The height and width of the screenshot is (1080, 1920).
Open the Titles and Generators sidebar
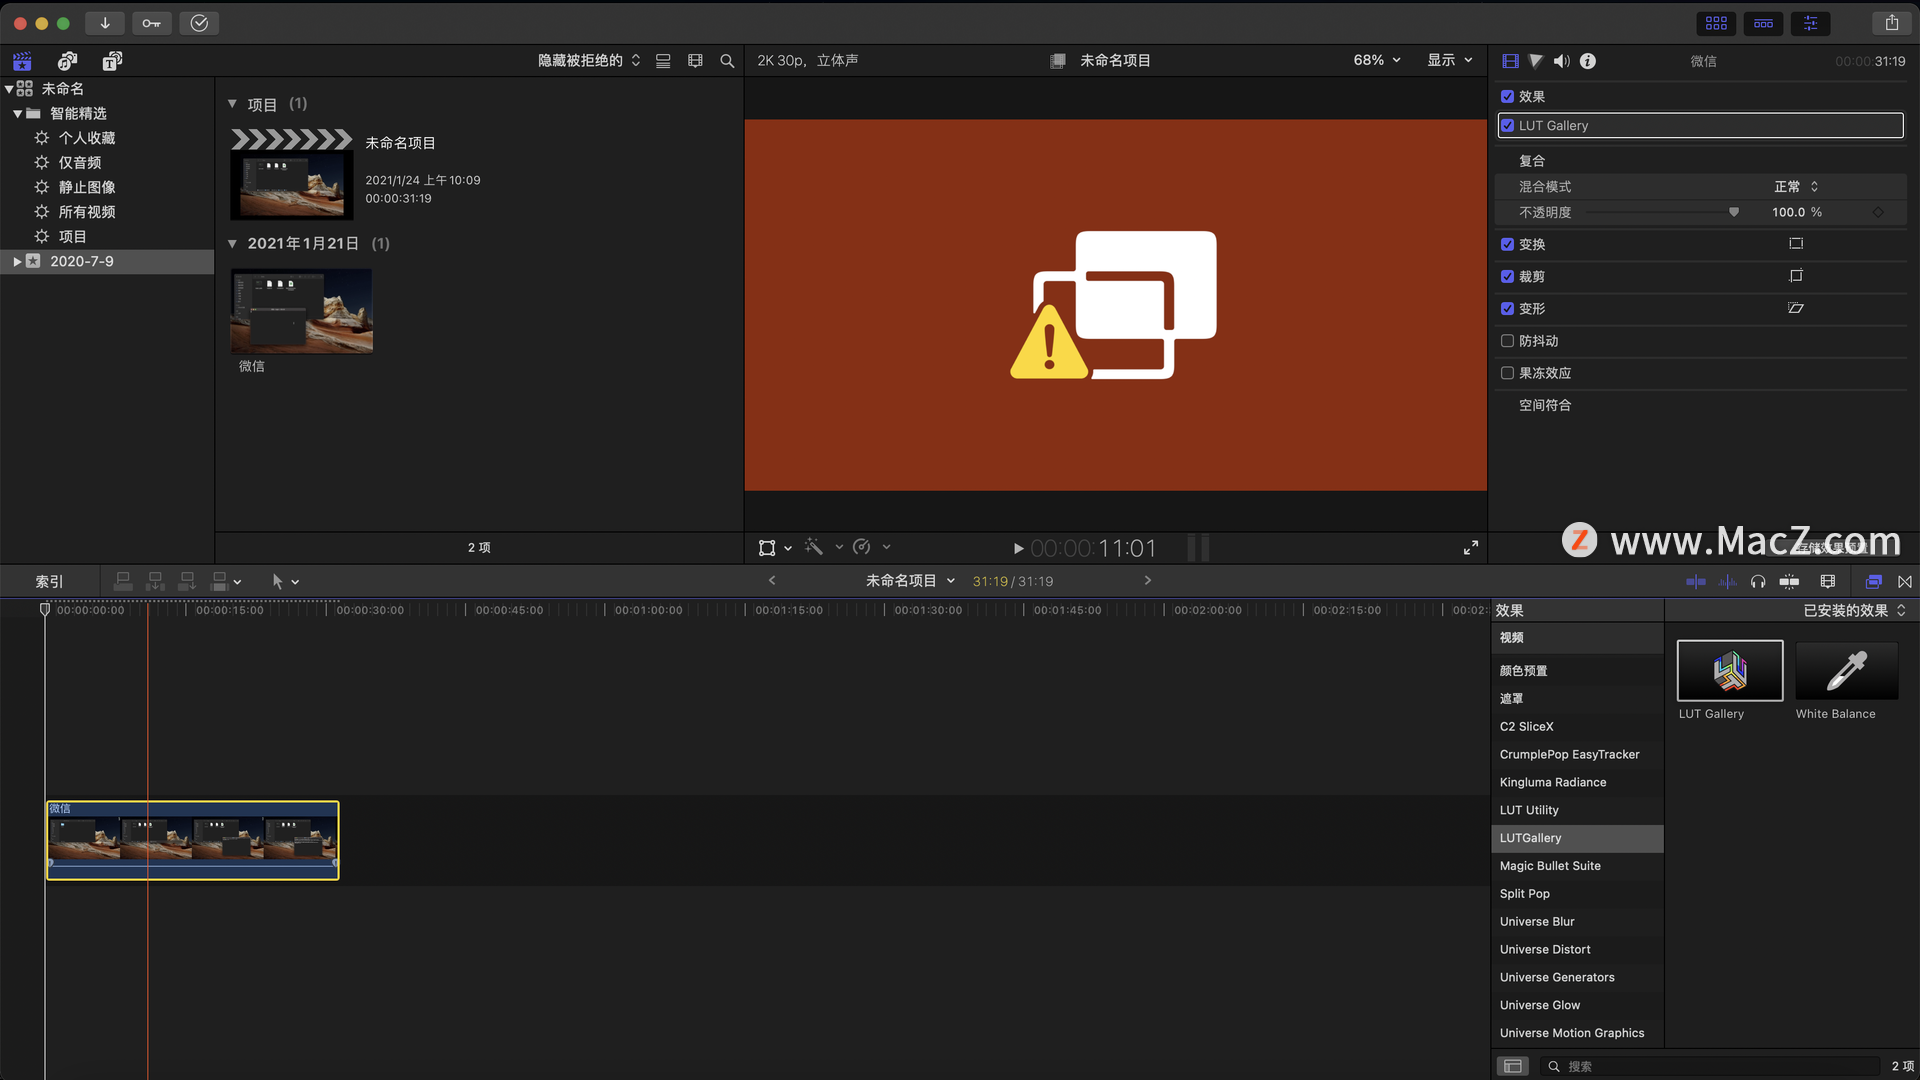tap(112, 61)
